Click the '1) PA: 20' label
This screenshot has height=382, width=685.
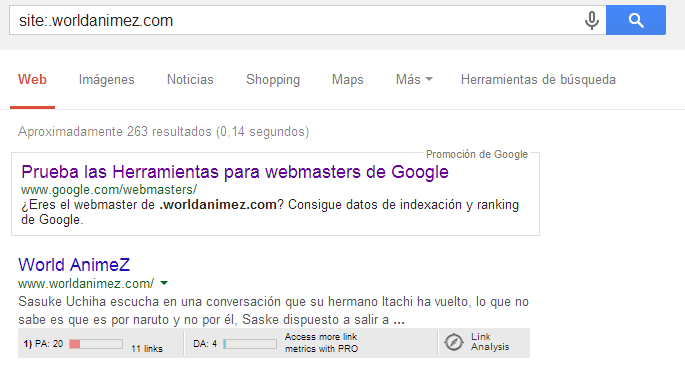[43, 344]
